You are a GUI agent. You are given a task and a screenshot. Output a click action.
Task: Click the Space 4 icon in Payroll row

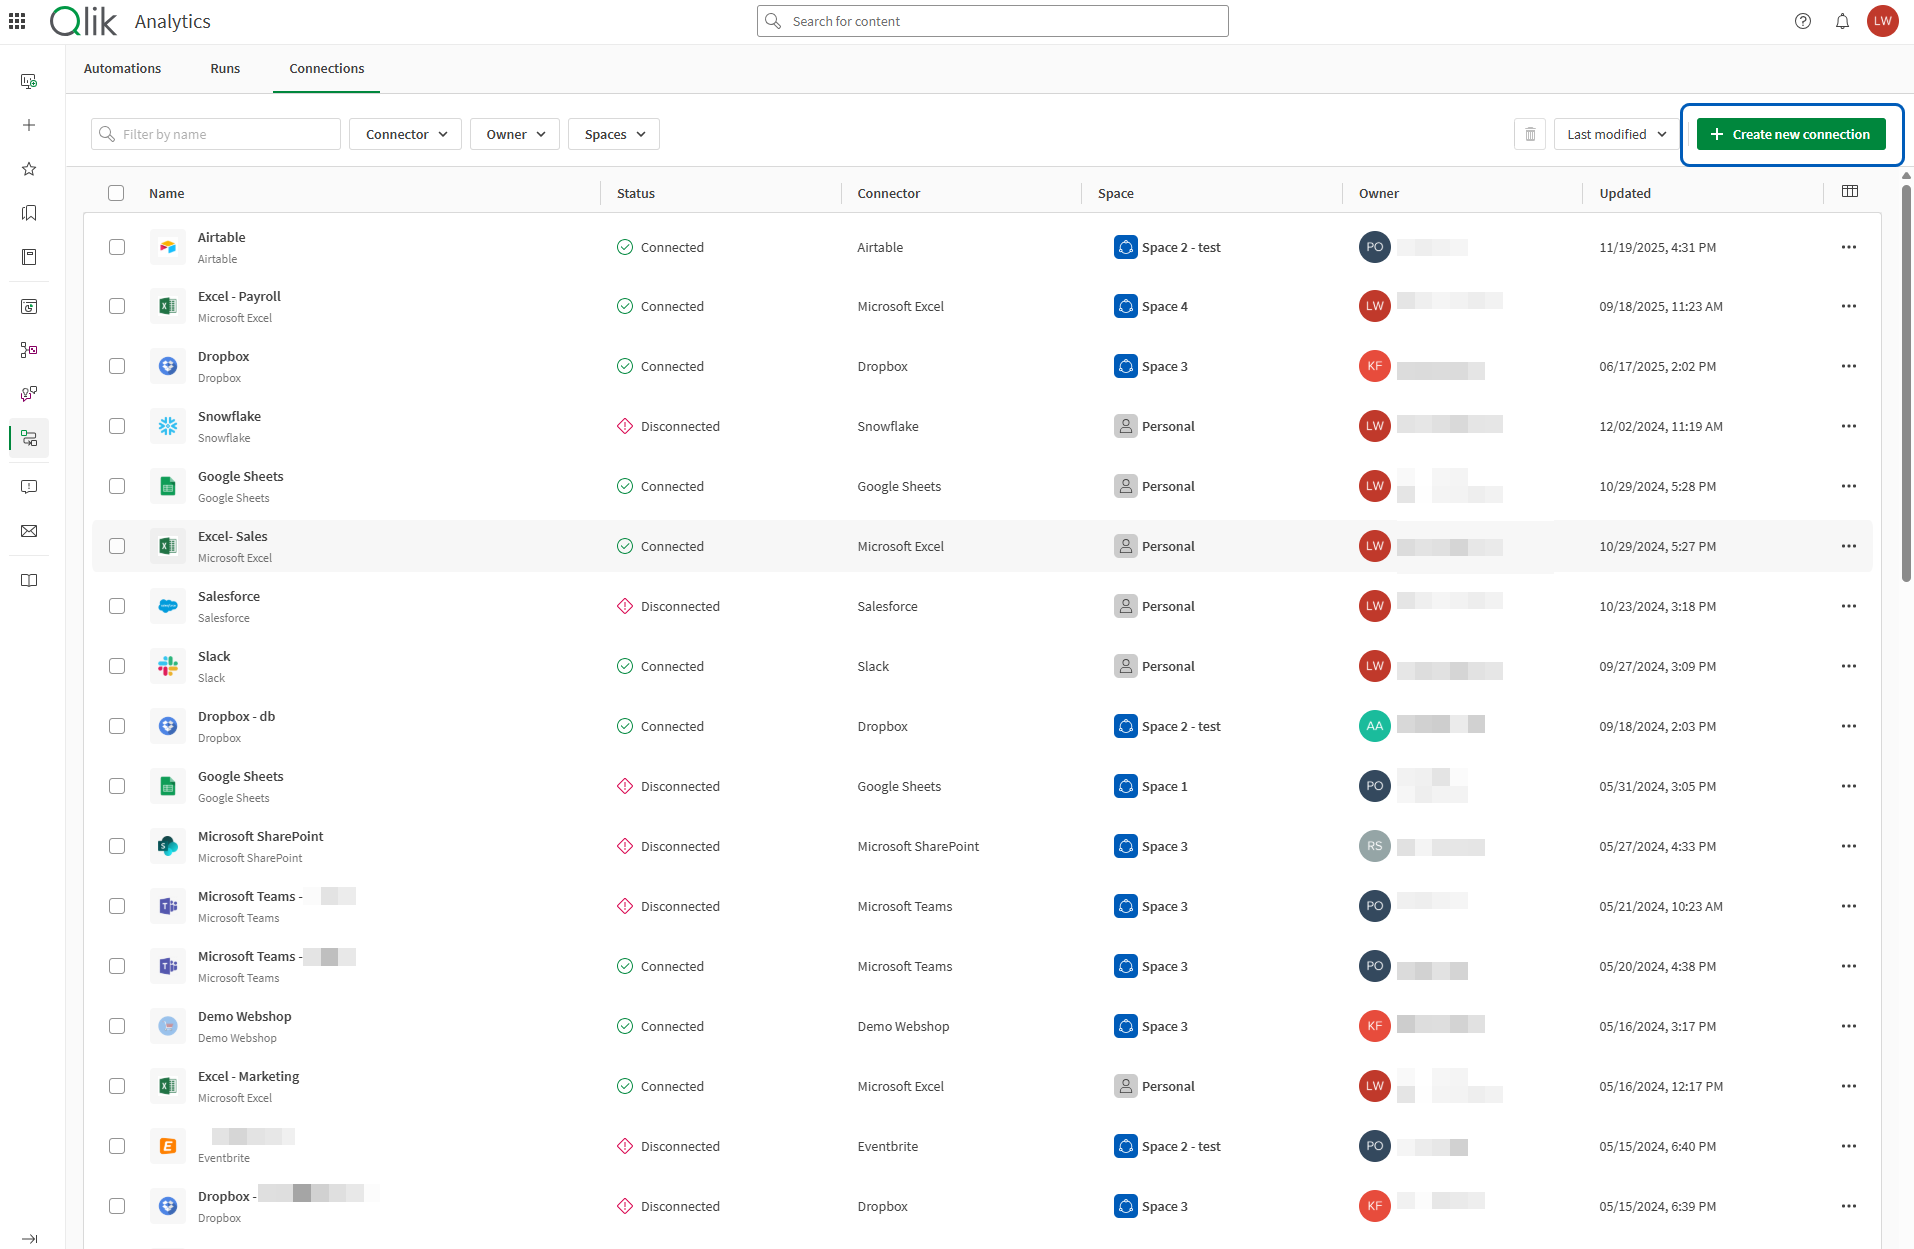[1126, 306]
